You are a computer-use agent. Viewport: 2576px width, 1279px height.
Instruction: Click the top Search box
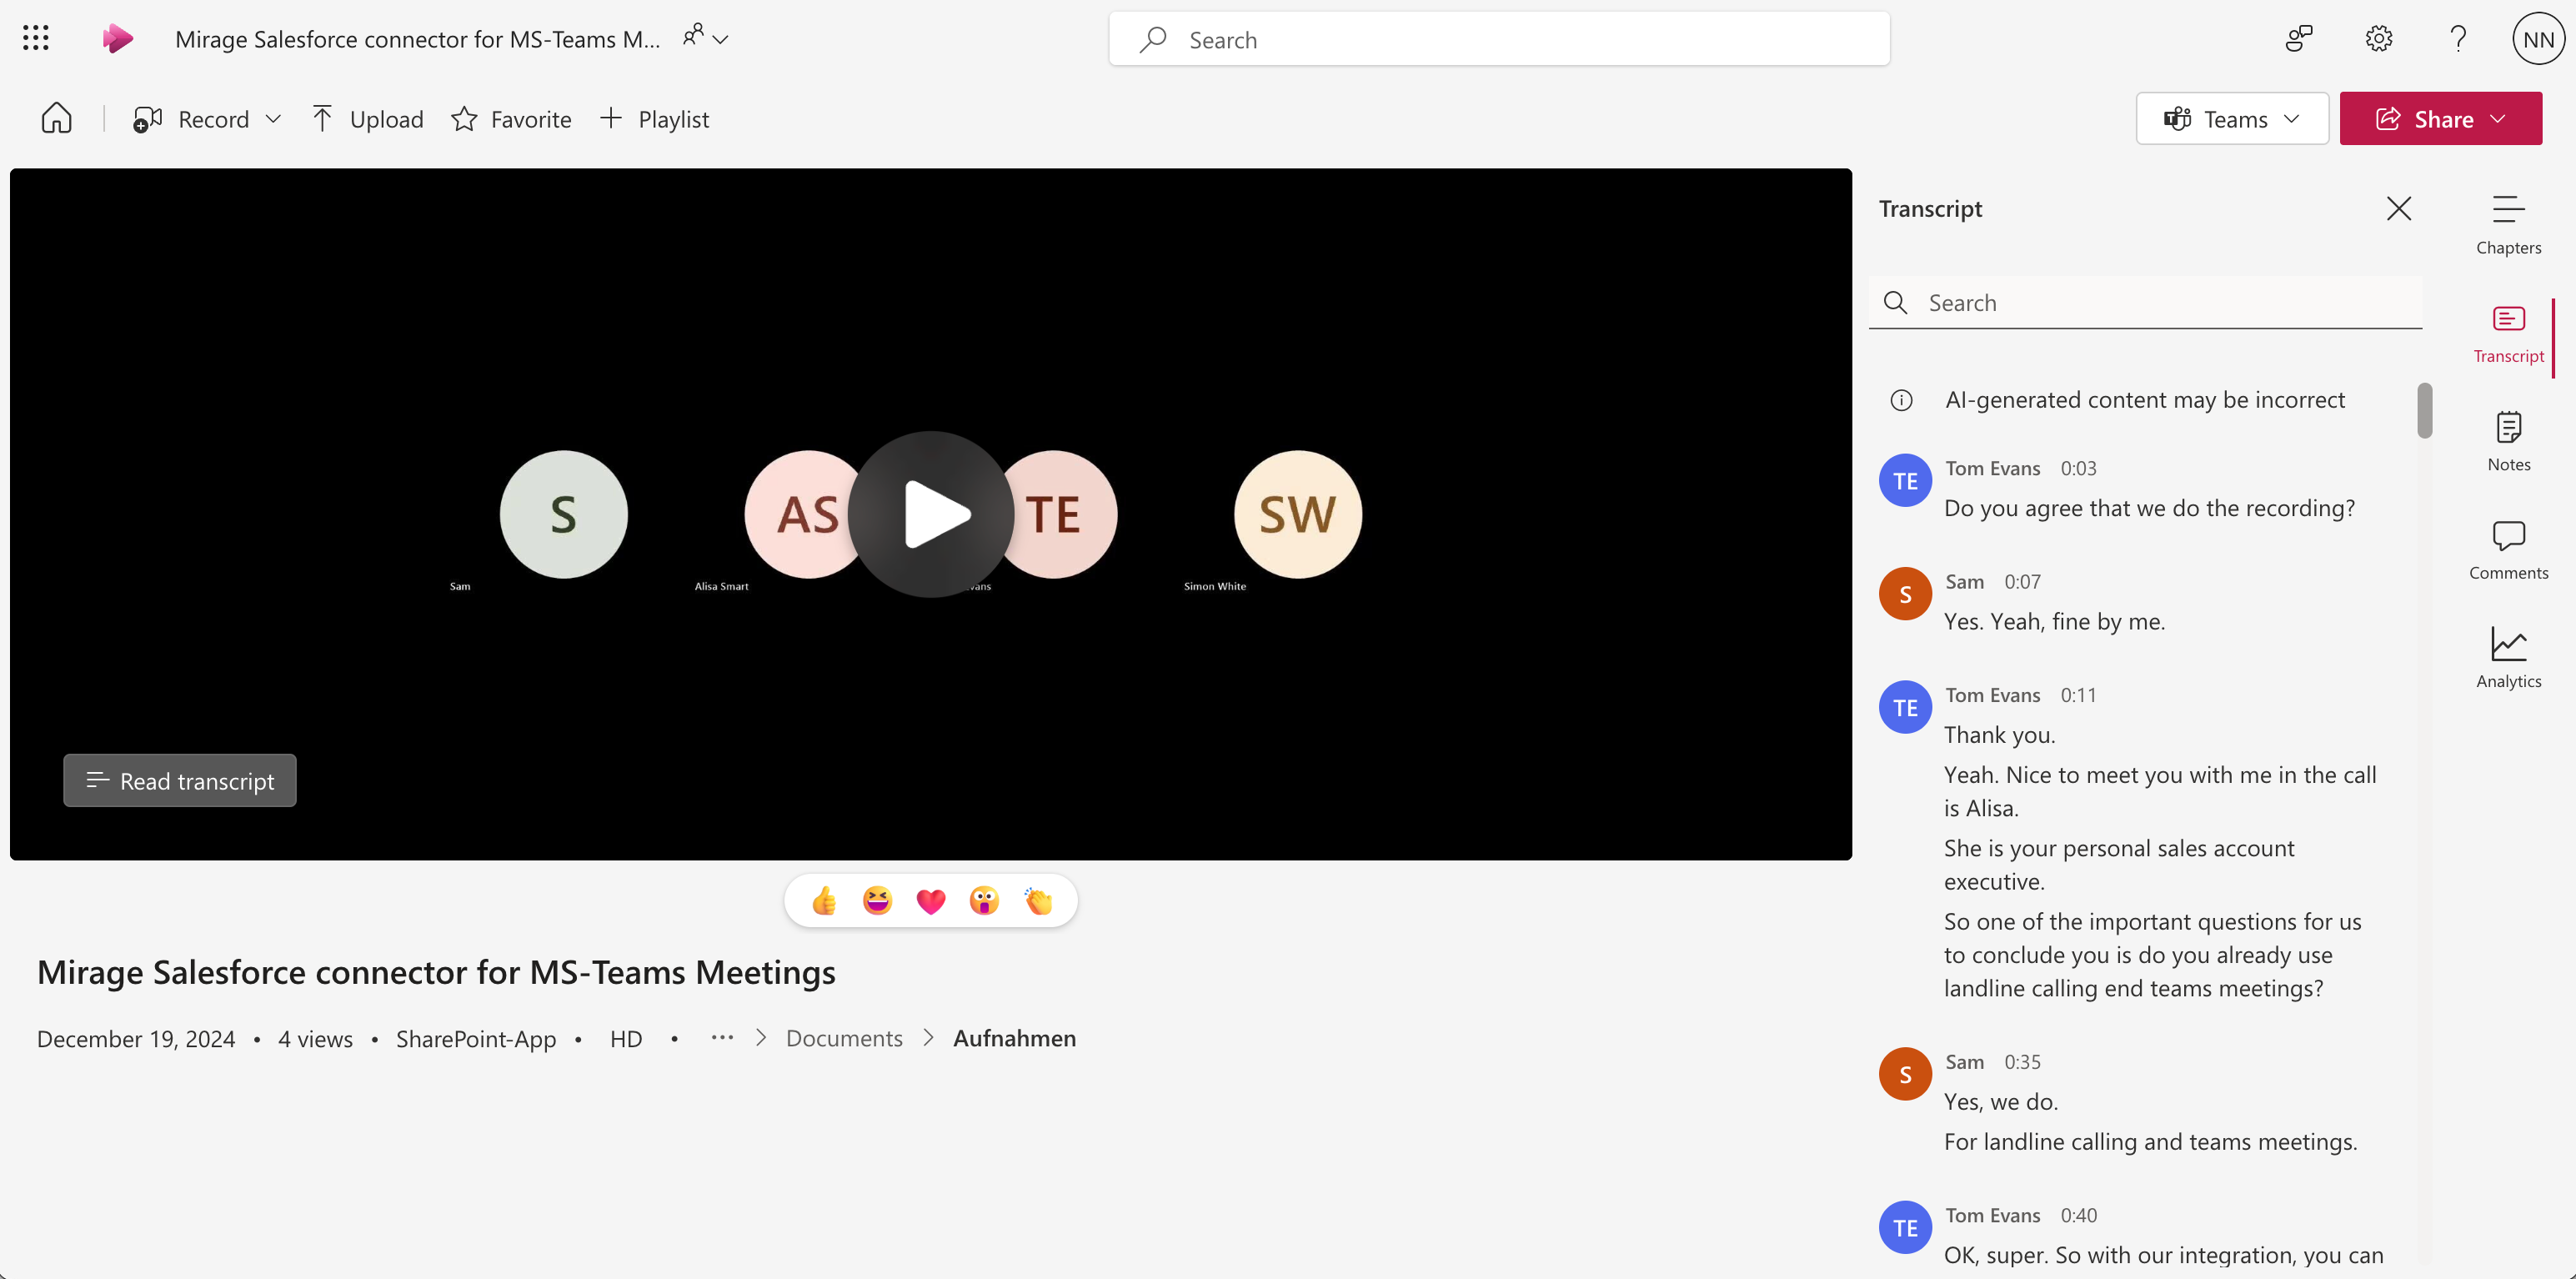tap(1499, 39)
